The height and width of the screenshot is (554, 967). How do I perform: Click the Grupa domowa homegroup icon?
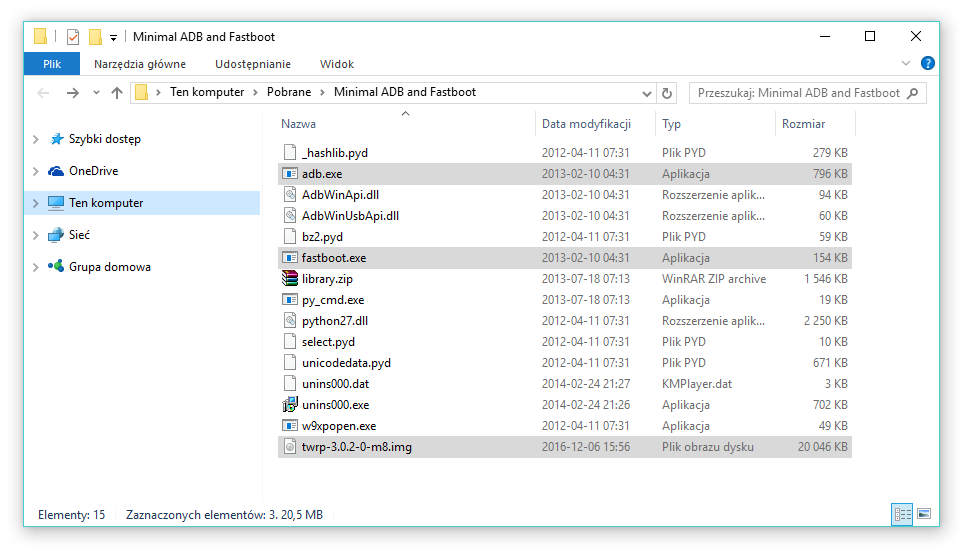[56, 267]
